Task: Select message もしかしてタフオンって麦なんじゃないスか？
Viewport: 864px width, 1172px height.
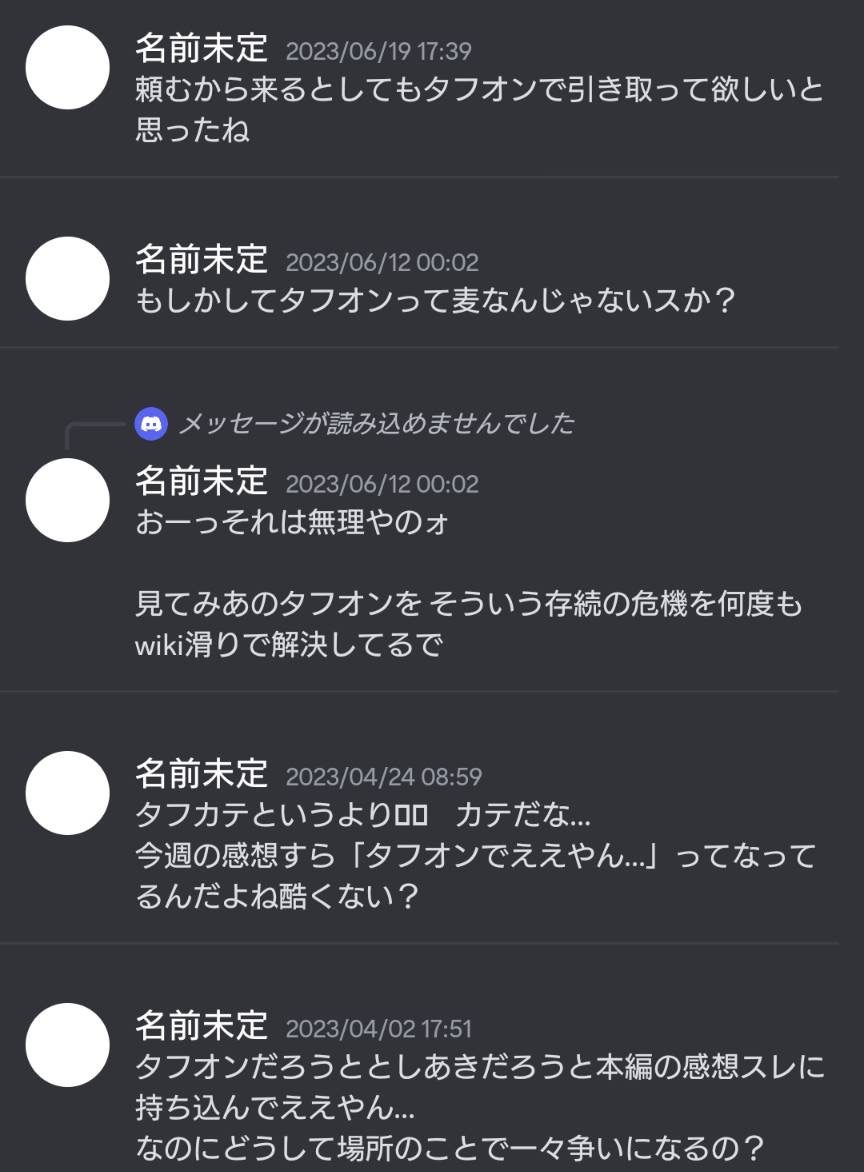Action: [435, 300]
